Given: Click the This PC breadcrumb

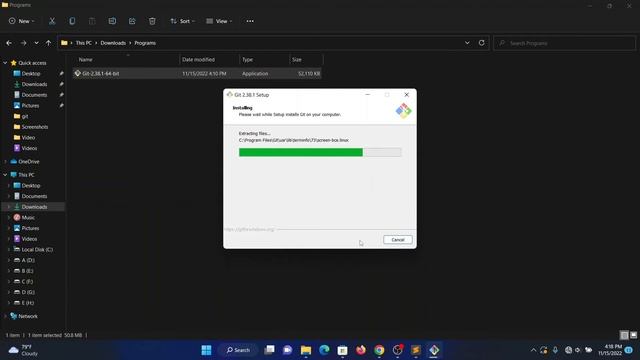Looking at the screenshot, I should [x=84, y=43].
